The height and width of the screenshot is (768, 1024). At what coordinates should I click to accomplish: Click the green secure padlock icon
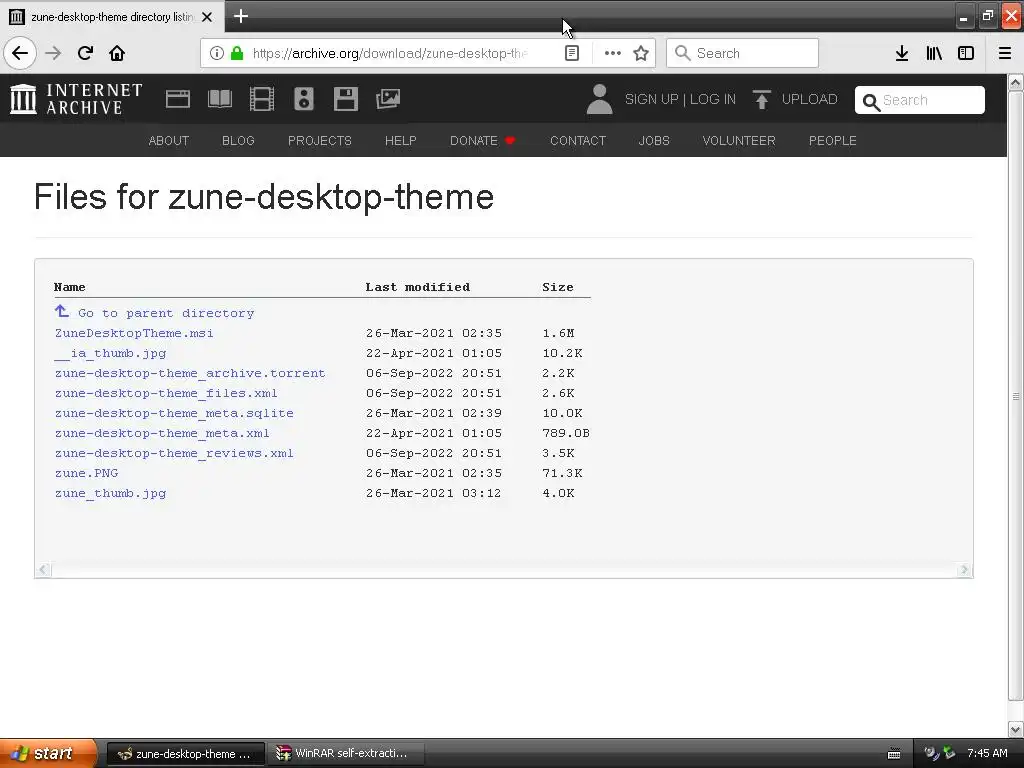coord(236,53)
